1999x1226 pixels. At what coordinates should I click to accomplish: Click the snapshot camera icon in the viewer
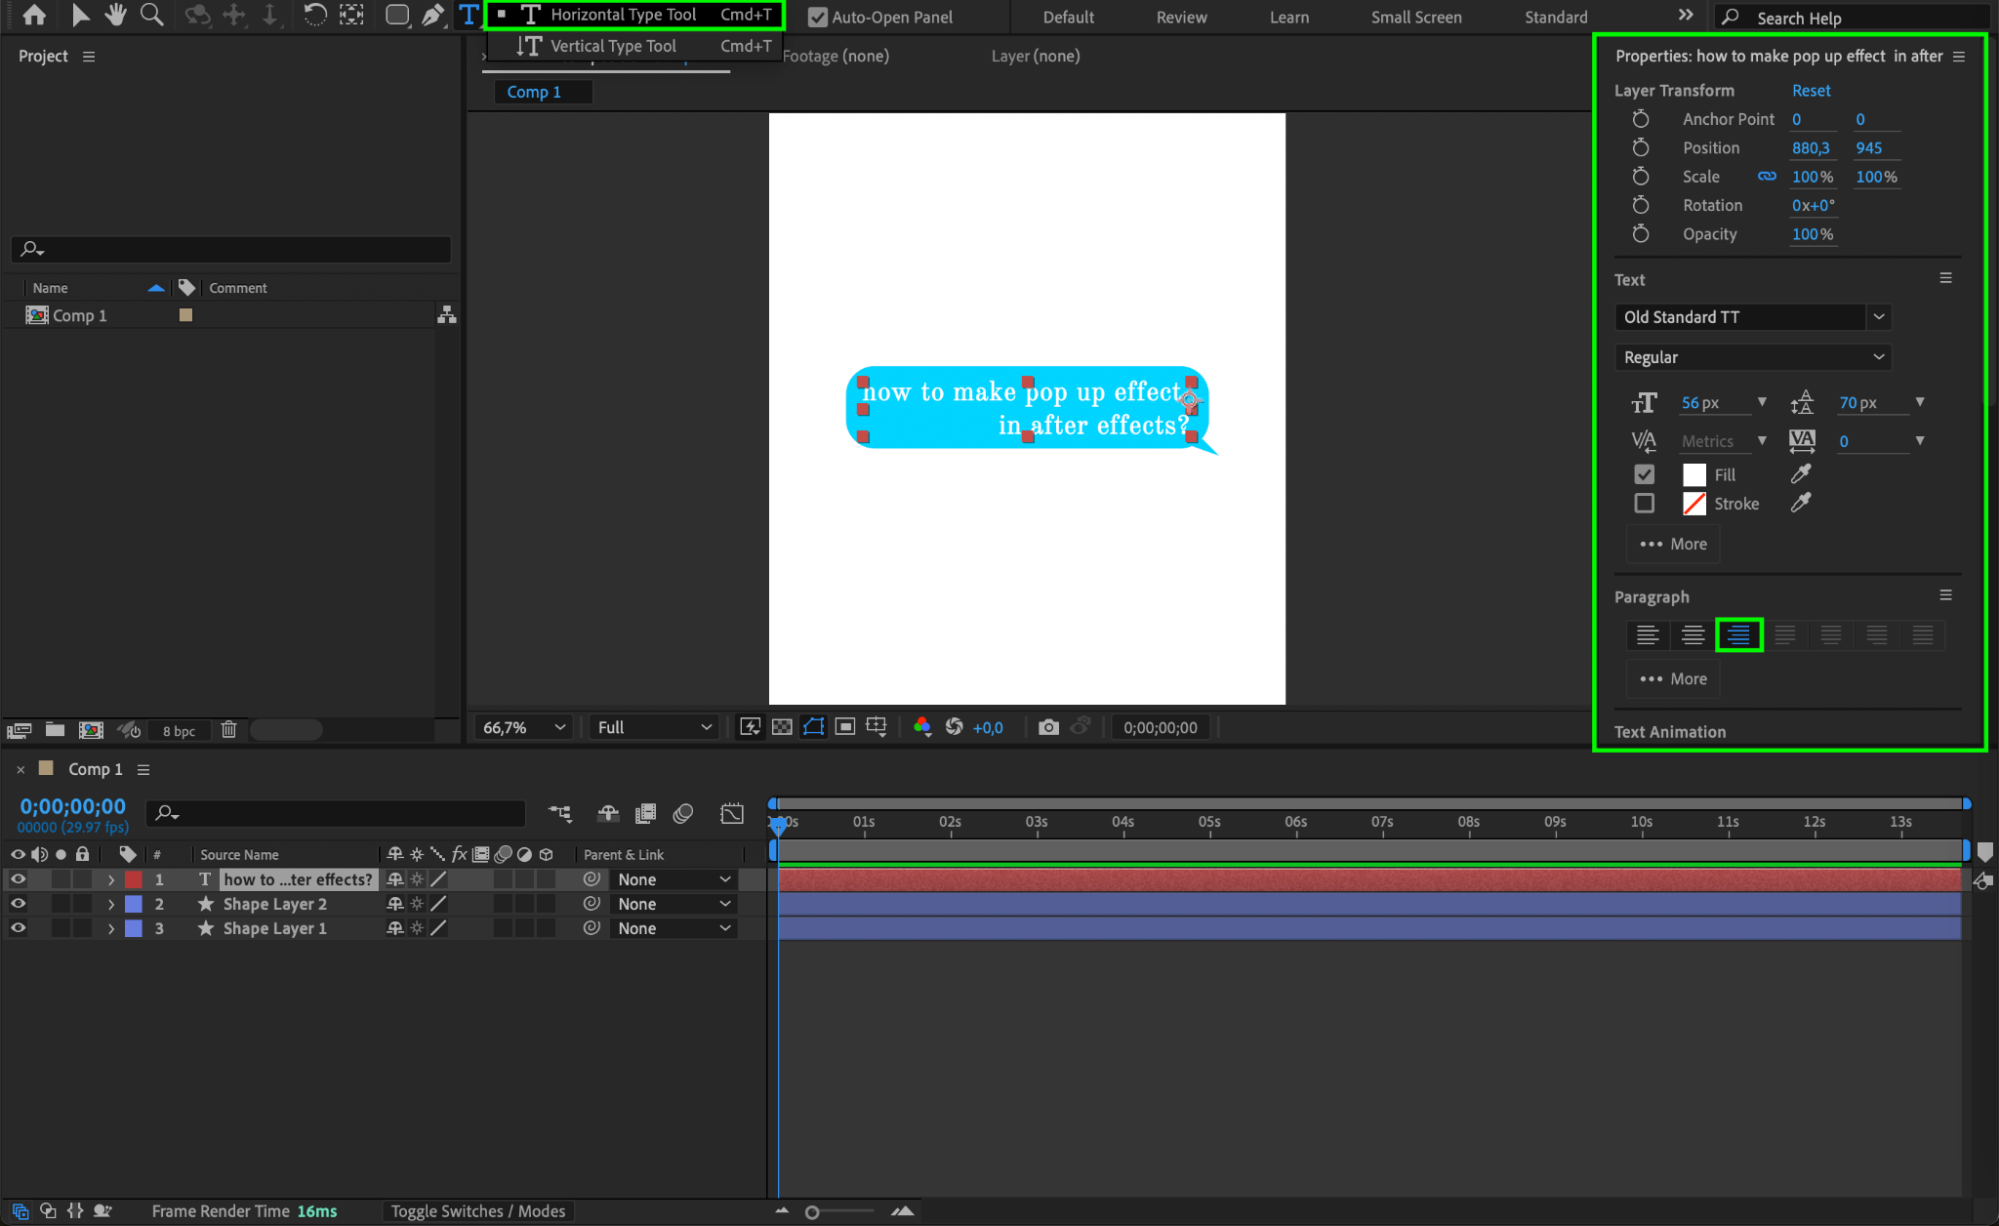(x=1048, y=727)
